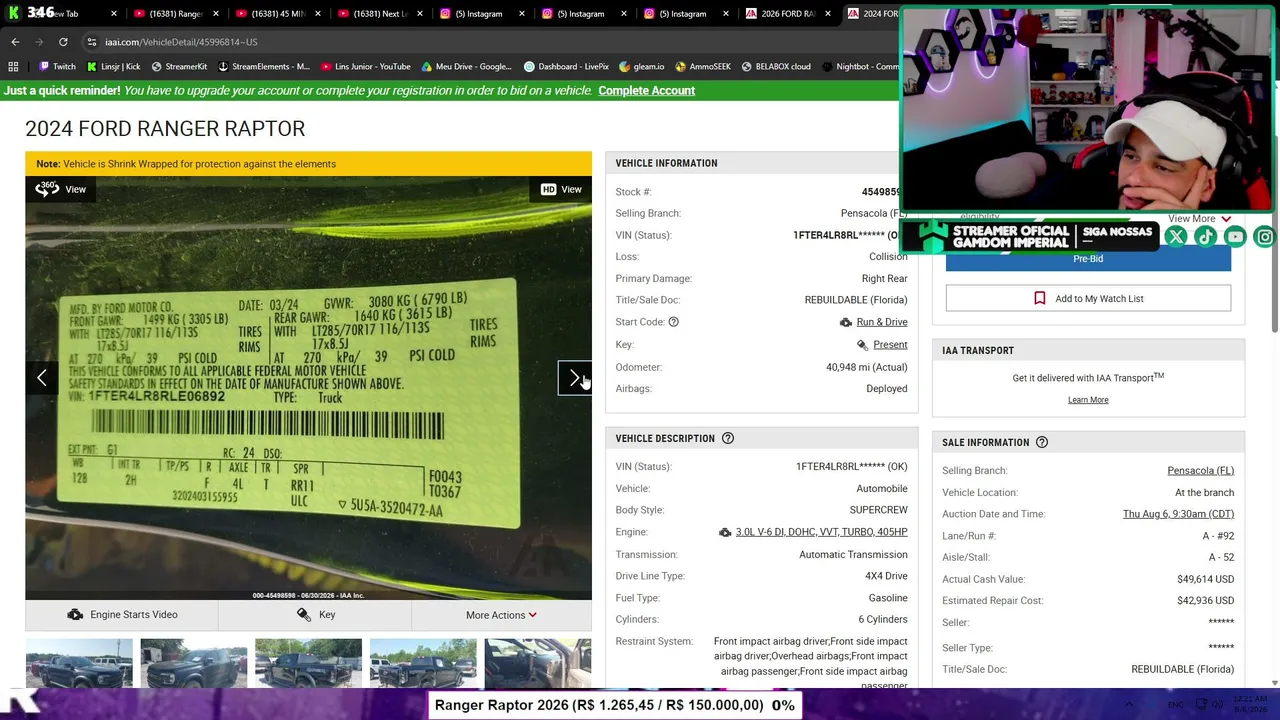Reload the IAAI page
The image size is (1280, 720).
point(63,42)
